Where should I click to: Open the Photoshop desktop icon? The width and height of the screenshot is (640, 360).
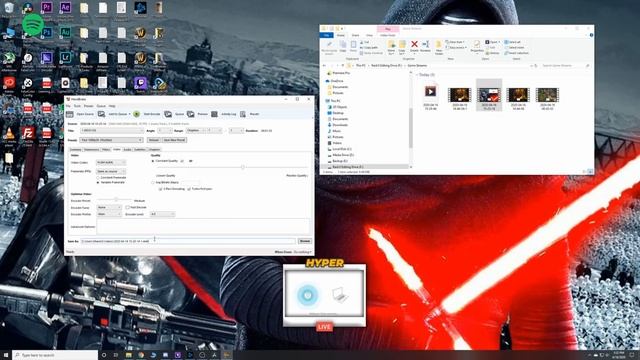pos(47,33)
